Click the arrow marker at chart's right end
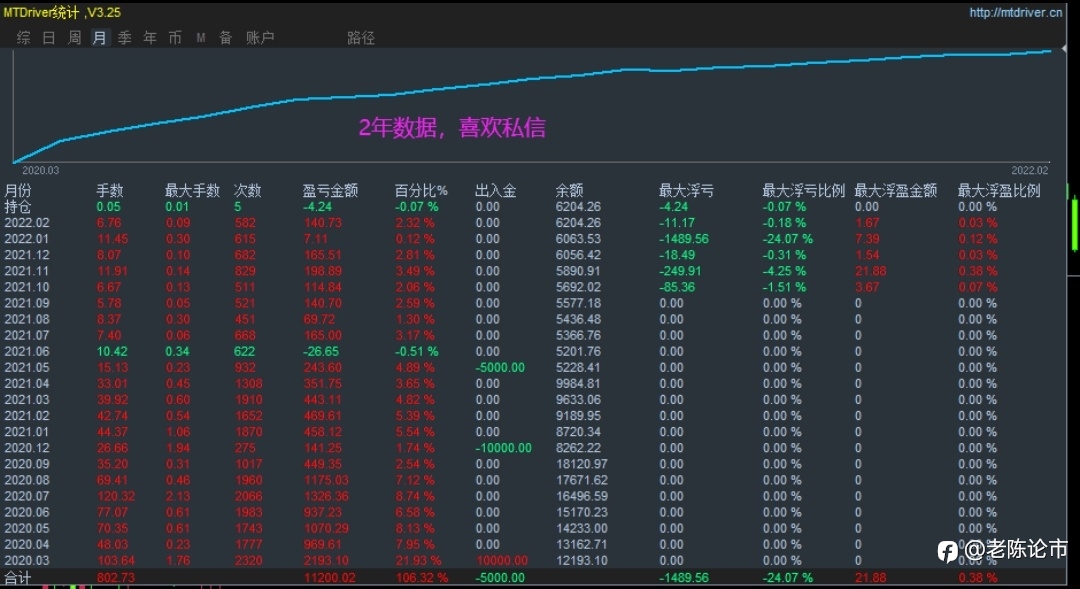This screenshot has width=1080, height=589. coord(1064,49)
